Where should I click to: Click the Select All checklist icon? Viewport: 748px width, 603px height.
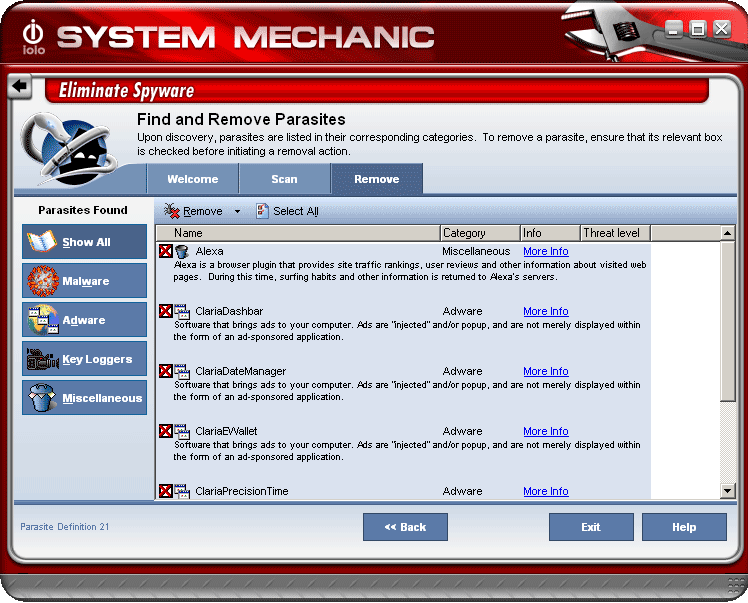(x=262, y=211)
